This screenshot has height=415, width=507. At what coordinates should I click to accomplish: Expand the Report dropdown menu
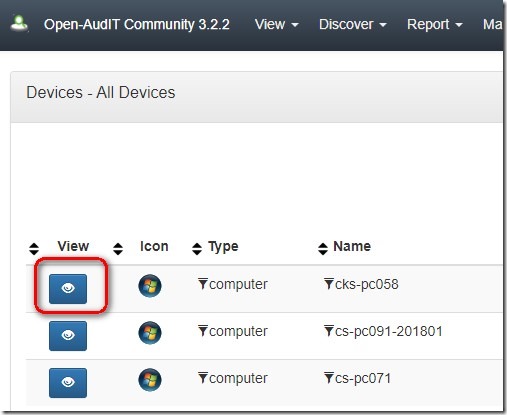435,24
